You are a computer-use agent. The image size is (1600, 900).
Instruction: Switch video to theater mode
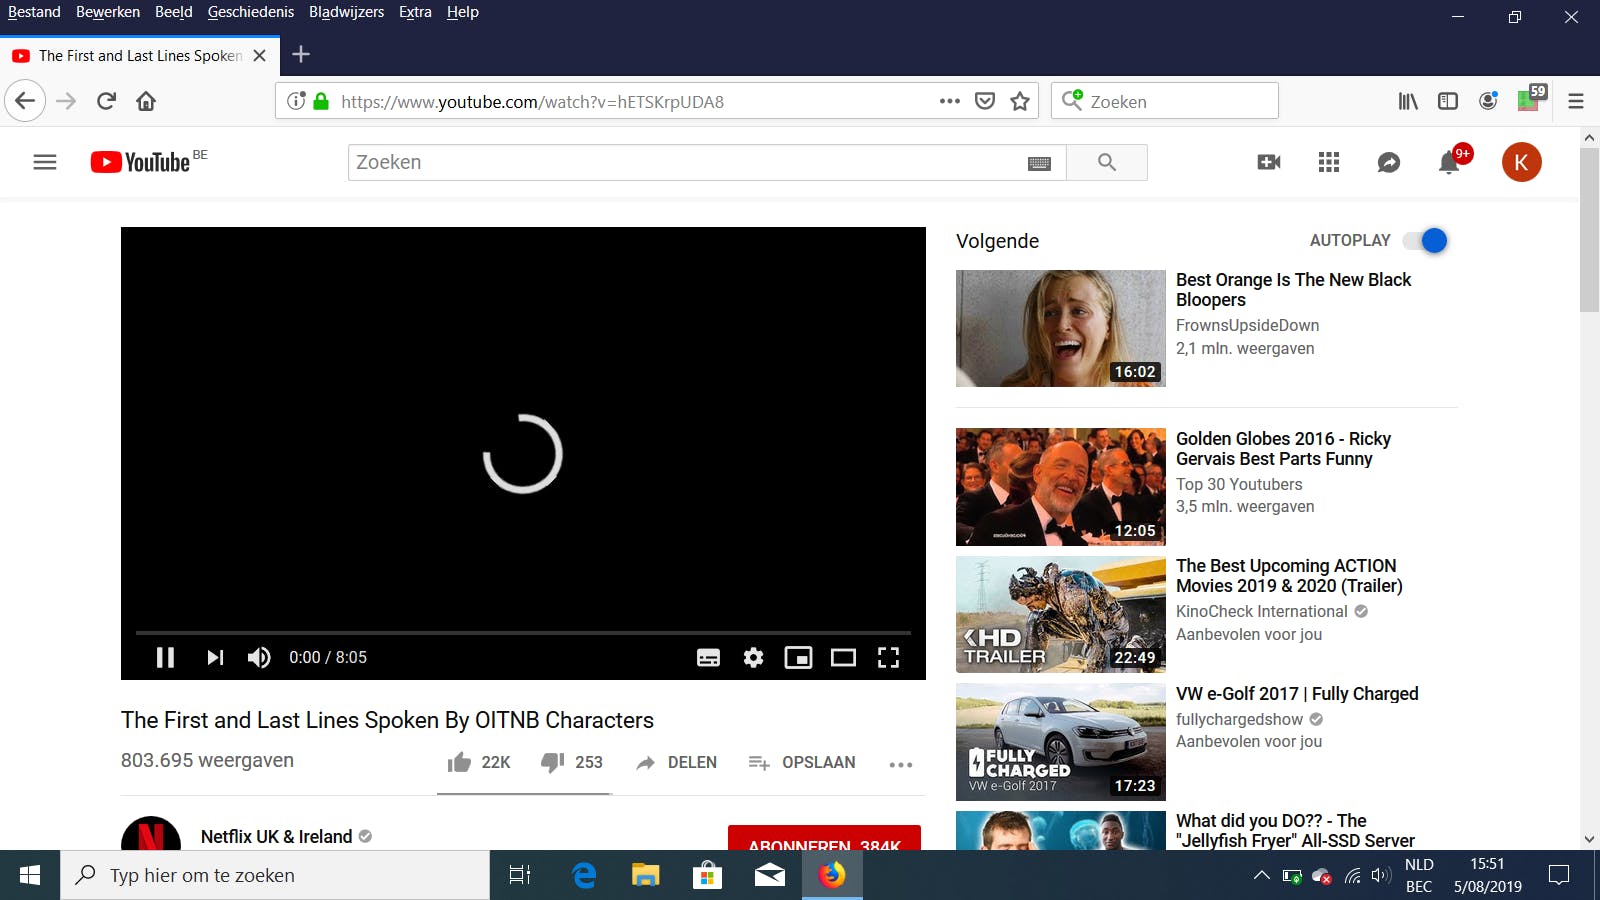click(x=843, y=657)
